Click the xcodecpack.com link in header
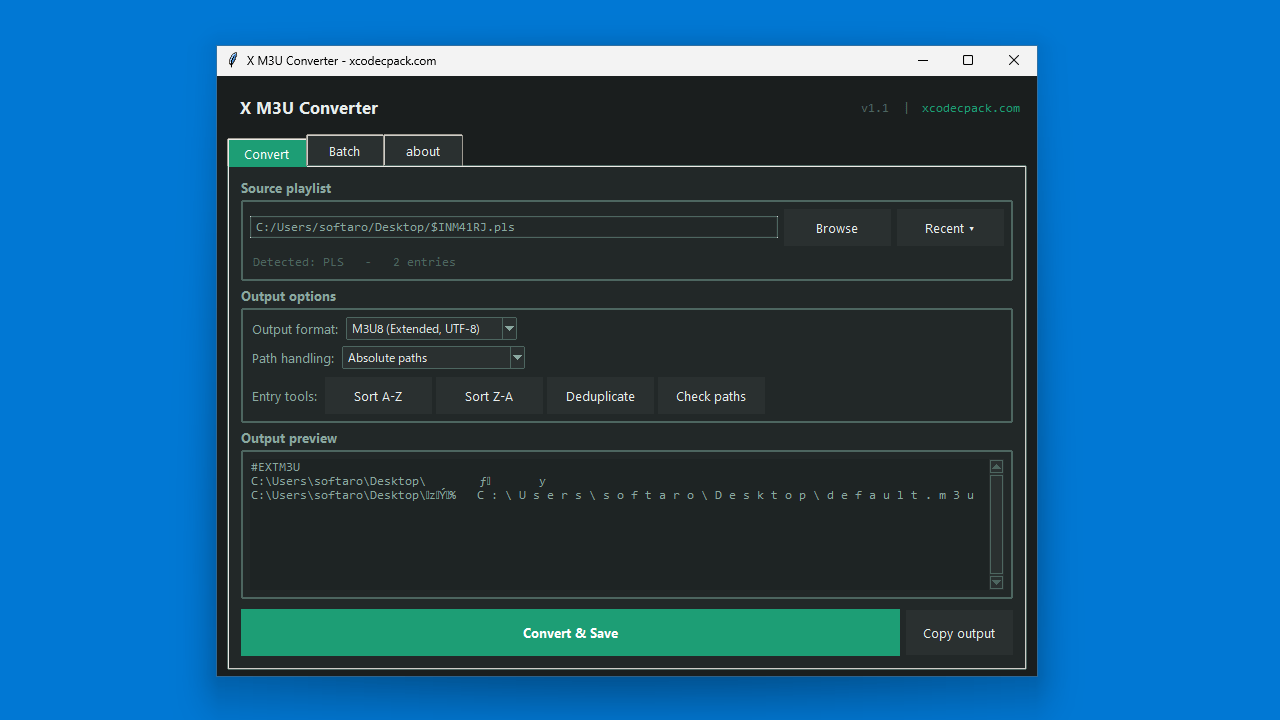1280x720 pixels. coord(971,108)
